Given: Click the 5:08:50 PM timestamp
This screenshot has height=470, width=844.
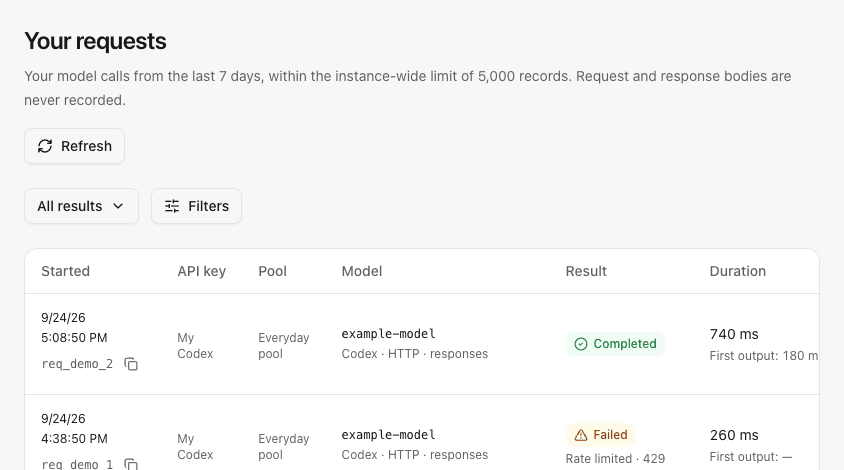Looking at the screenshot, I should tap(74, 338).
